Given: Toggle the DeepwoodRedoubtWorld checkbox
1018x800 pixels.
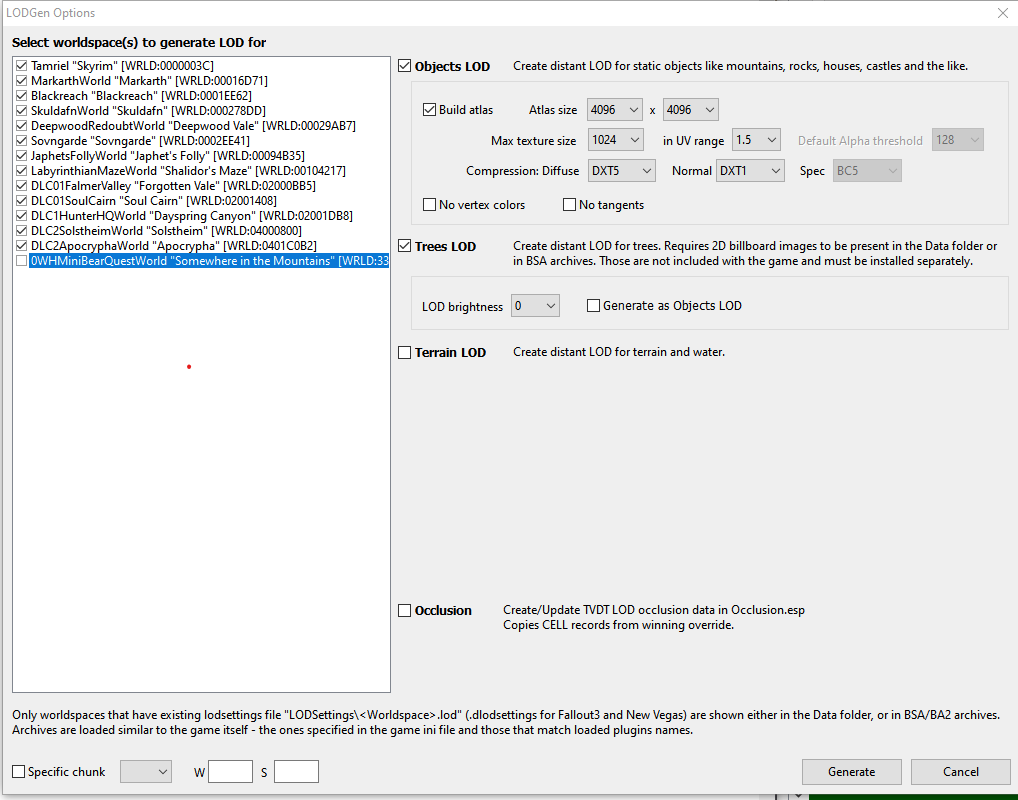Looking at the screenshot, I should (21, 125).
